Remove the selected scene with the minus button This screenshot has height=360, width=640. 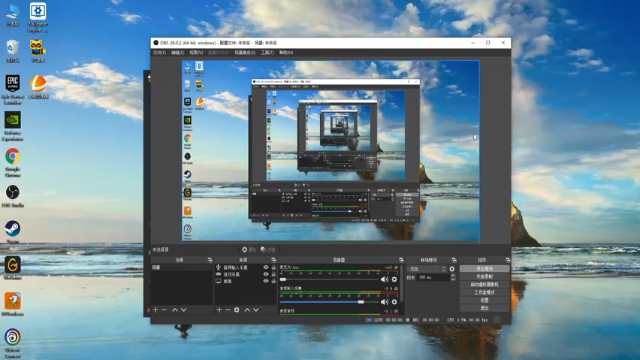164,310
